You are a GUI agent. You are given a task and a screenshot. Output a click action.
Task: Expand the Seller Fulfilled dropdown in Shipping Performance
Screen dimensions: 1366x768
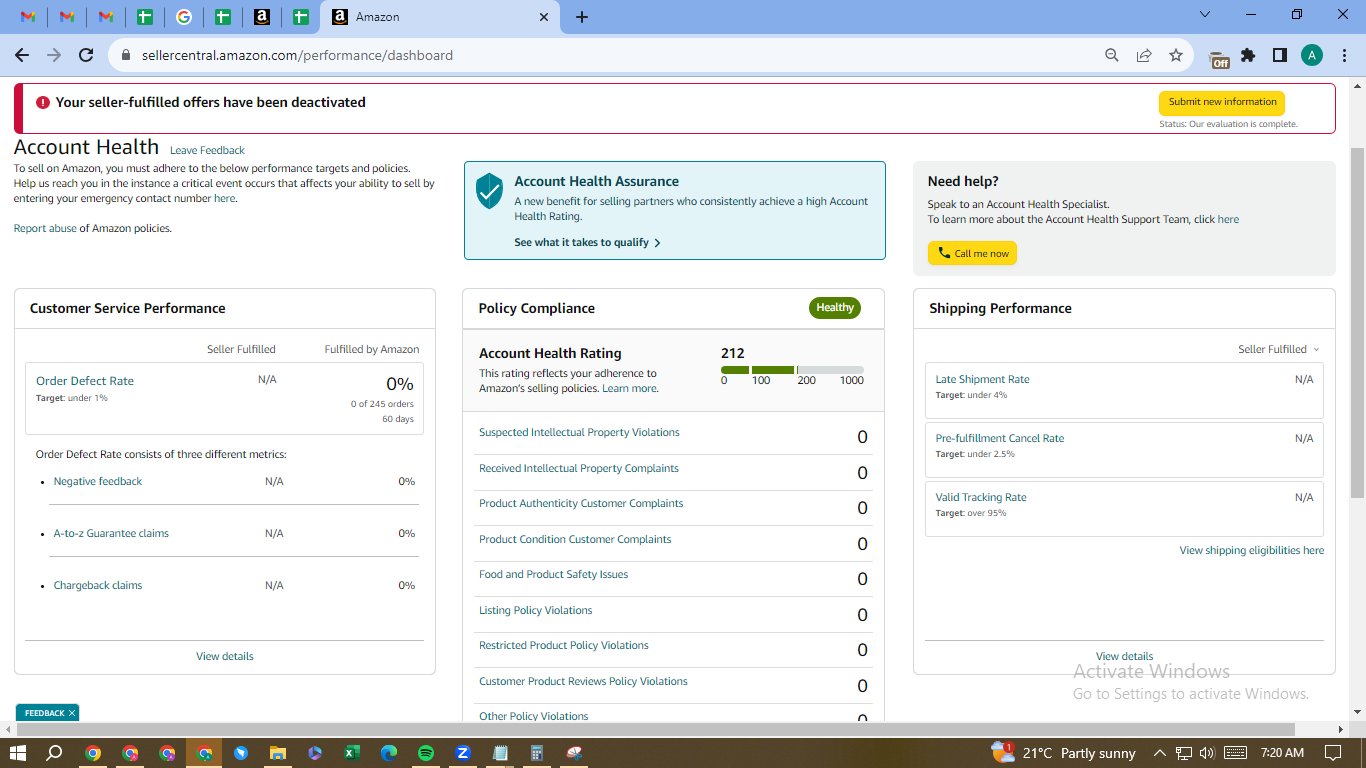(1279, 349)
